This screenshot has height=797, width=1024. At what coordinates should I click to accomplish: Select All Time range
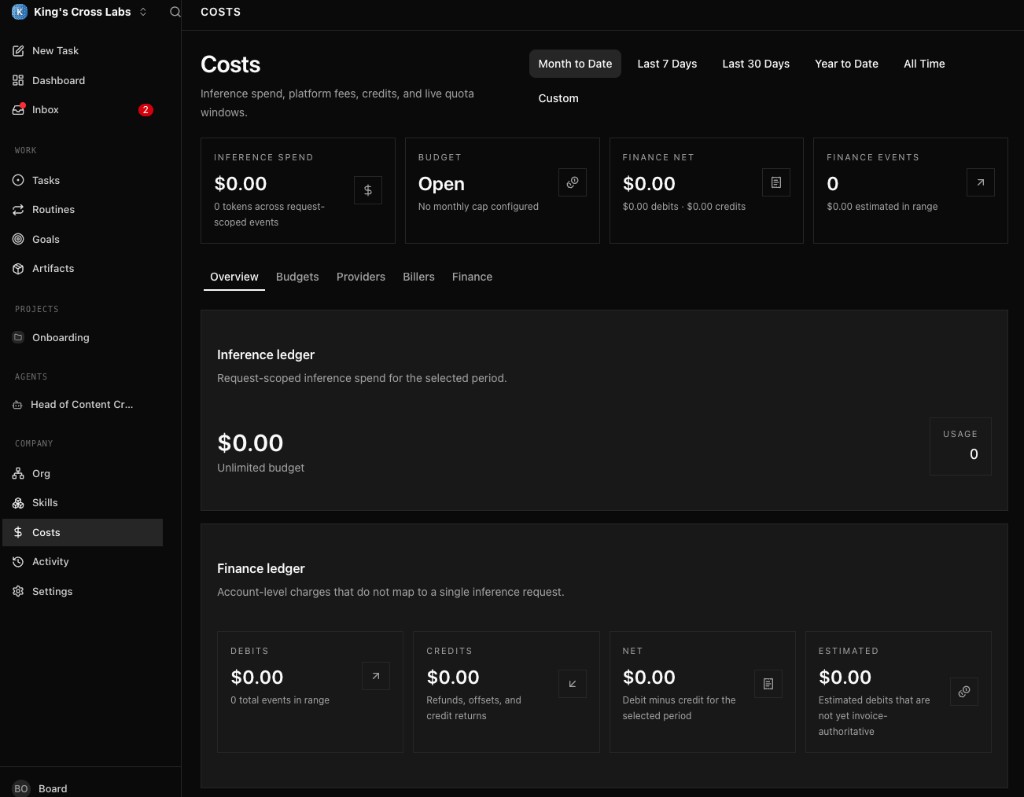[924, 64]
